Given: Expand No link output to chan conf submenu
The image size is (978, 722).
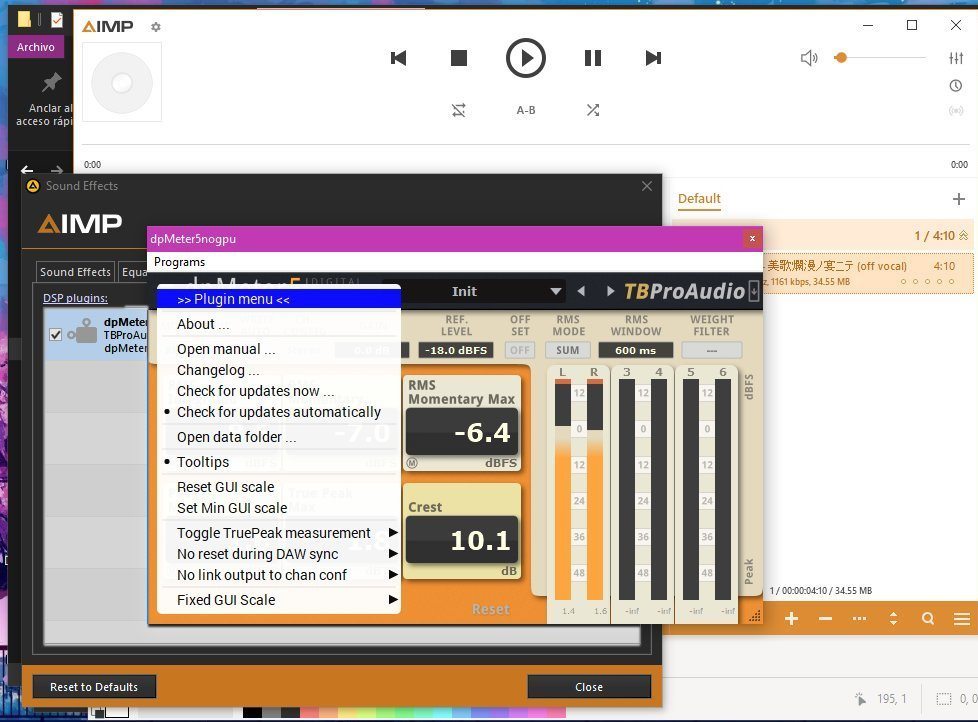Looking at the screenshot, I should 279,575.
